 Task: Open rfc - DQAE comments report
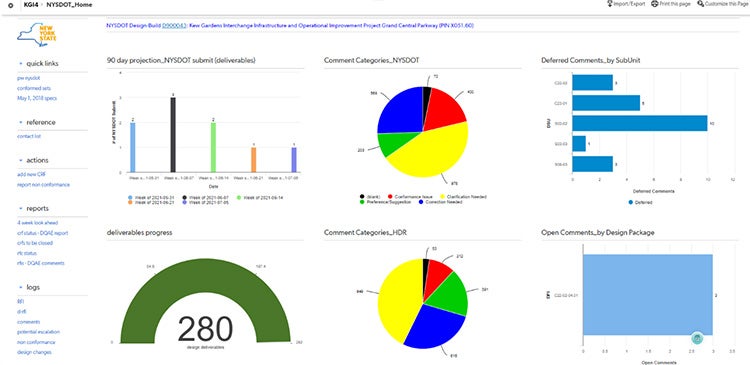pos(41,263)
